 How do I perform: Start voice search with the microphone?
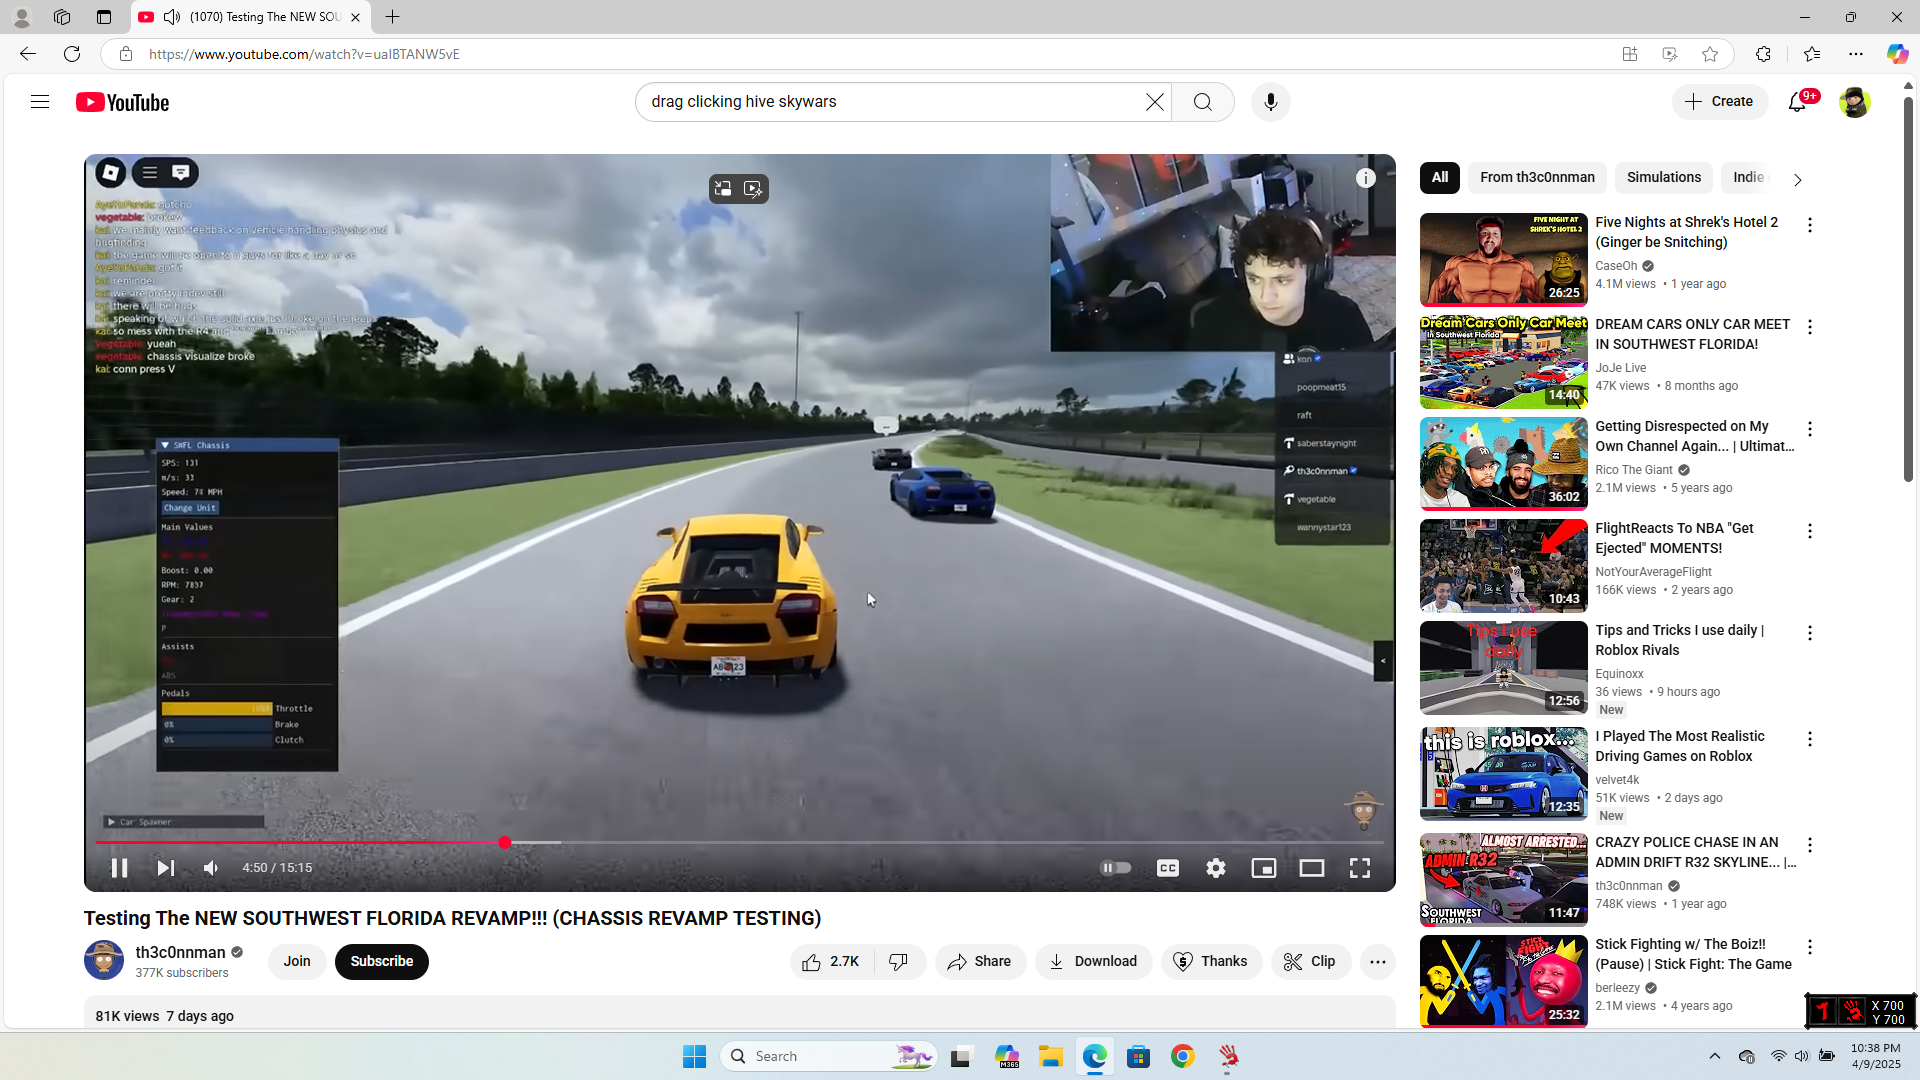(x=1271, y=102)
